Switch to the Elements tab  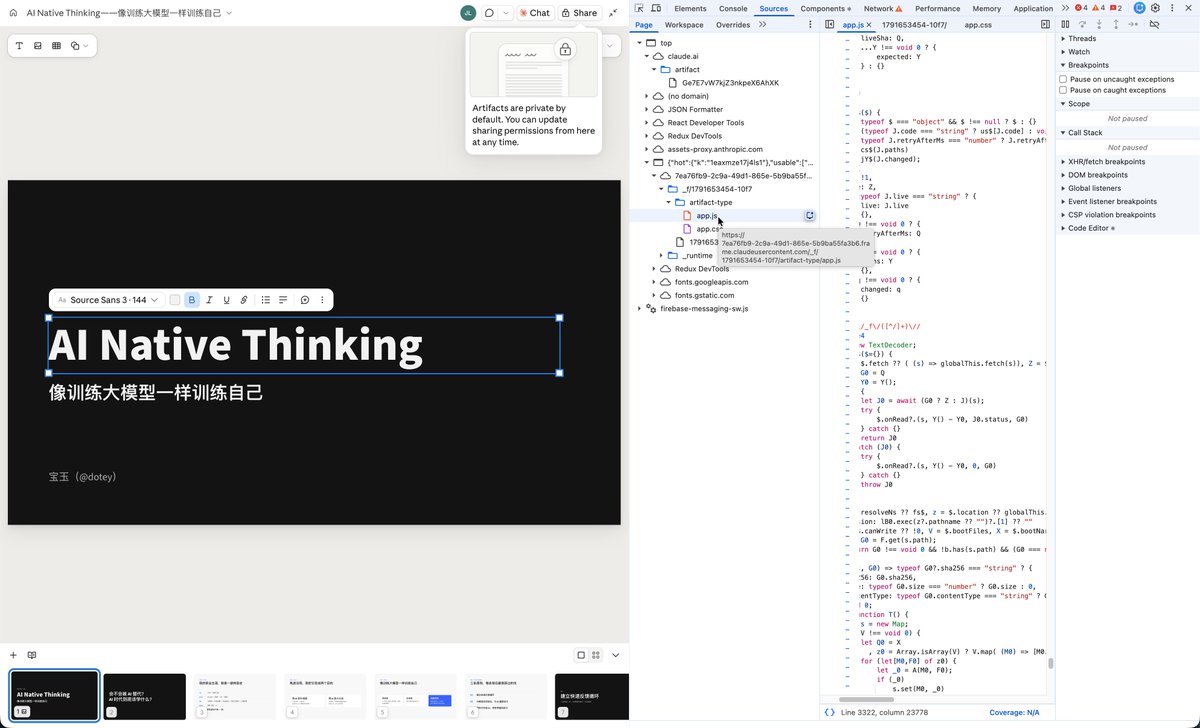[690, 8]
